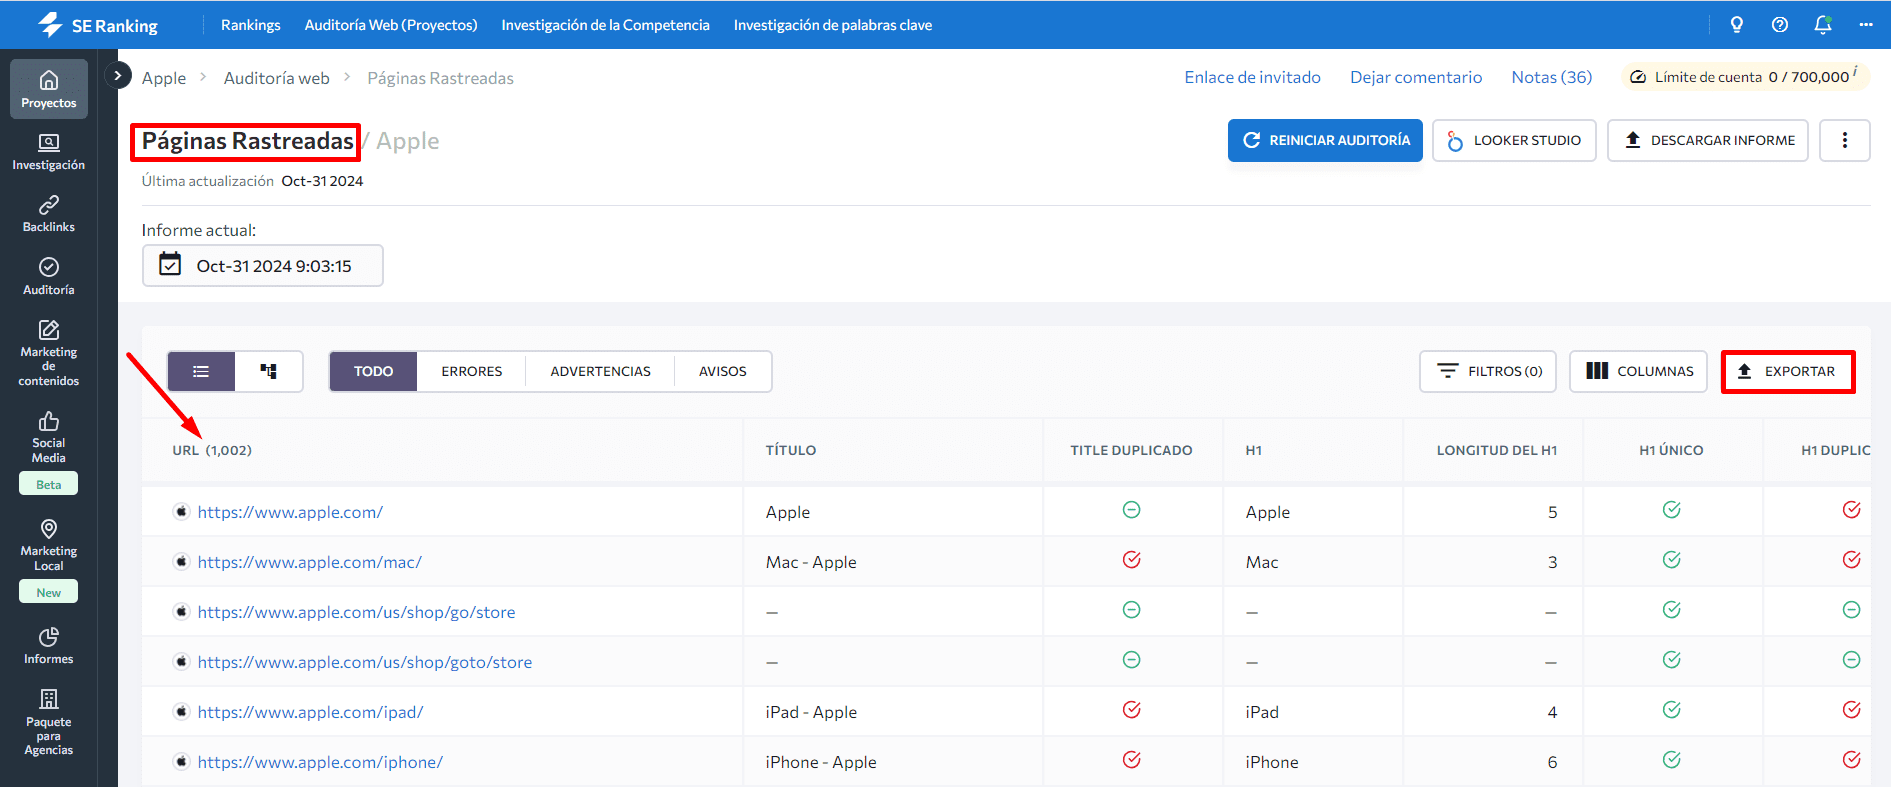Open Social Media in sidebar

coord(49,437)
